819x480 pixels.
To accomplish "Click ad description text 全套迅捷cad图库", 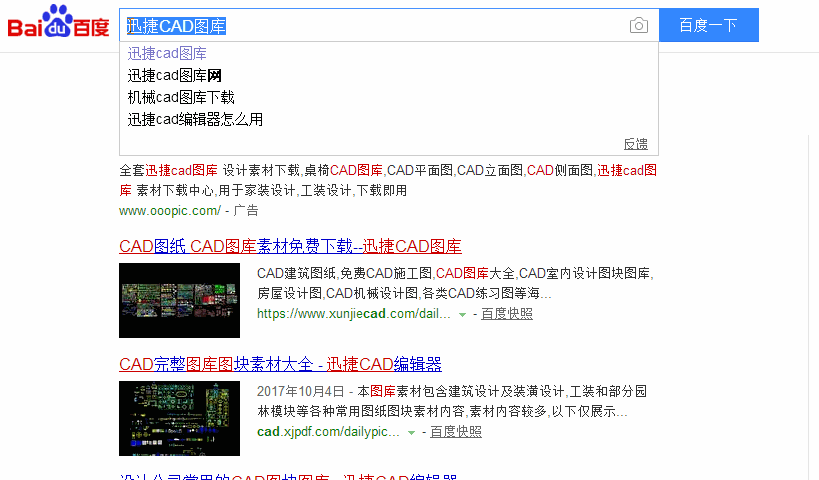I will point(168,170).
